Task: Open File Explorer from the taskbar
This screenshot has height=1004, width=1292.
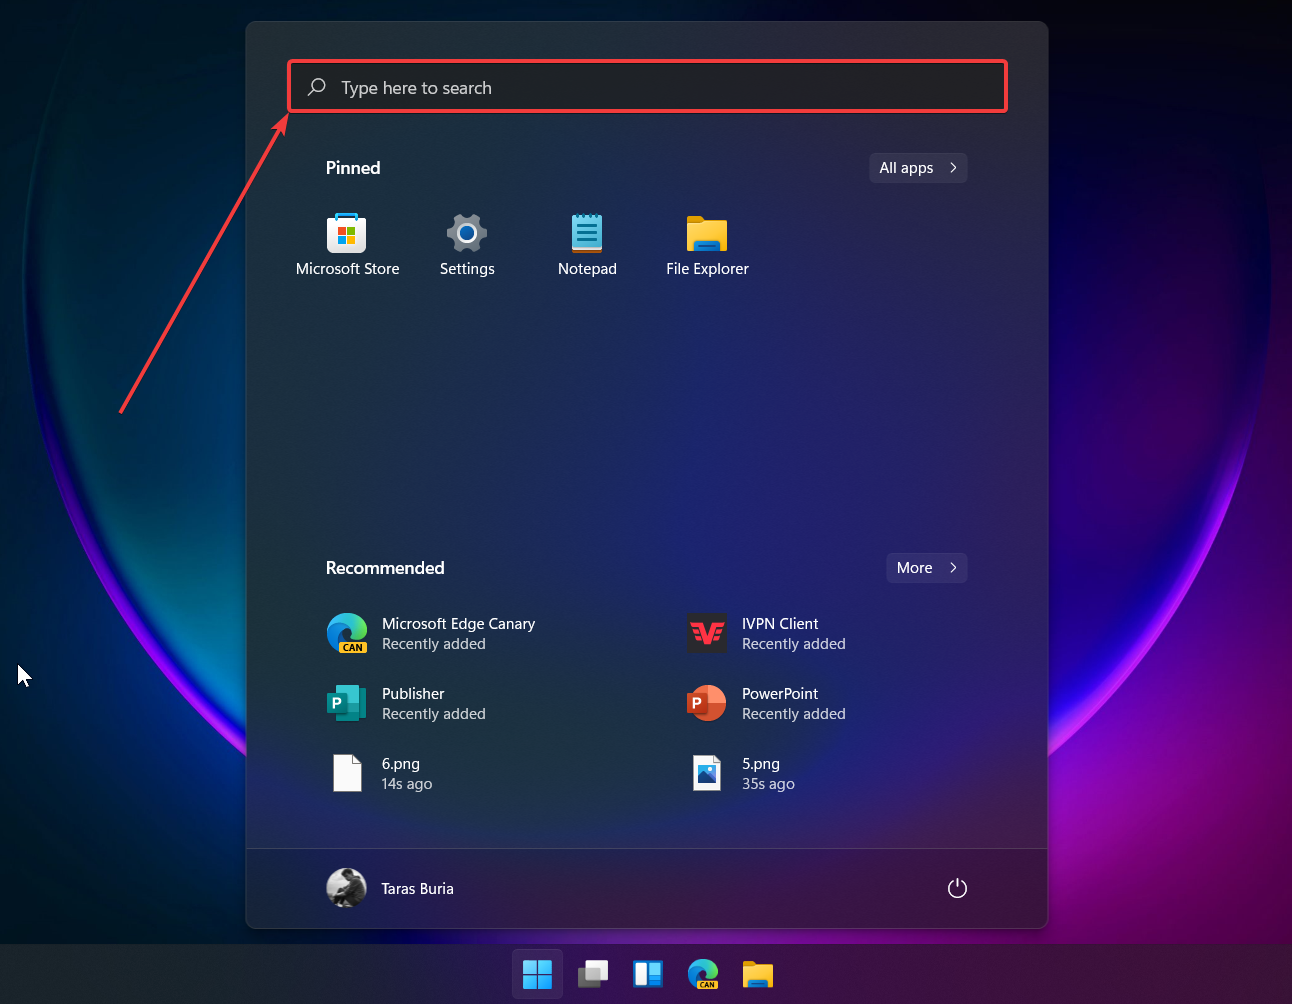Action: pos(757,973)
